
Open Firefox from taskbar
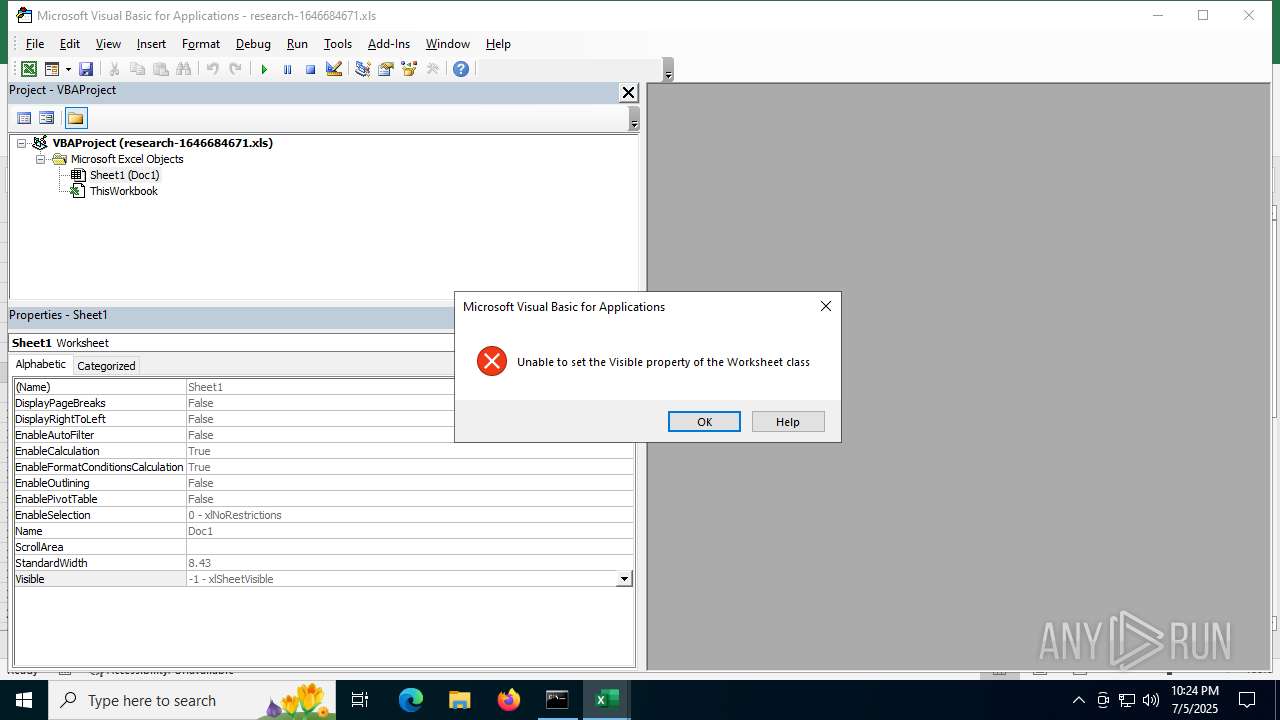[x=509, y=700]
